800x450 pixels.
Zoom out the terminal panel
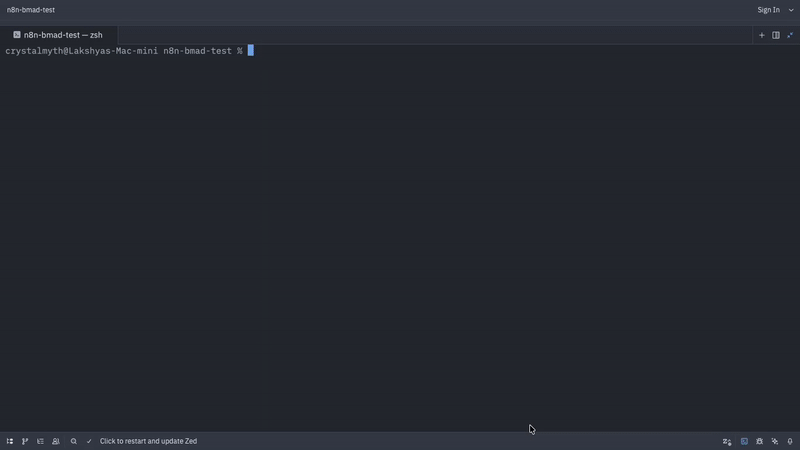point(790,35)
